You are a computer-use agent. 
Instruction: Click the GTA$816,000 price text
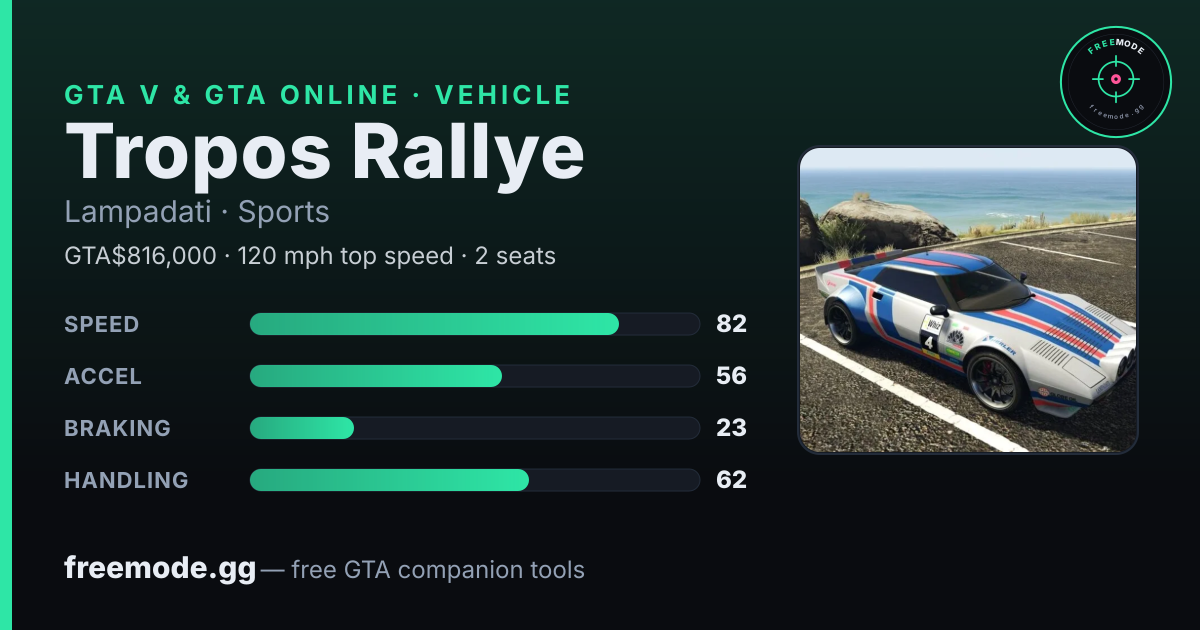(140, 256)
